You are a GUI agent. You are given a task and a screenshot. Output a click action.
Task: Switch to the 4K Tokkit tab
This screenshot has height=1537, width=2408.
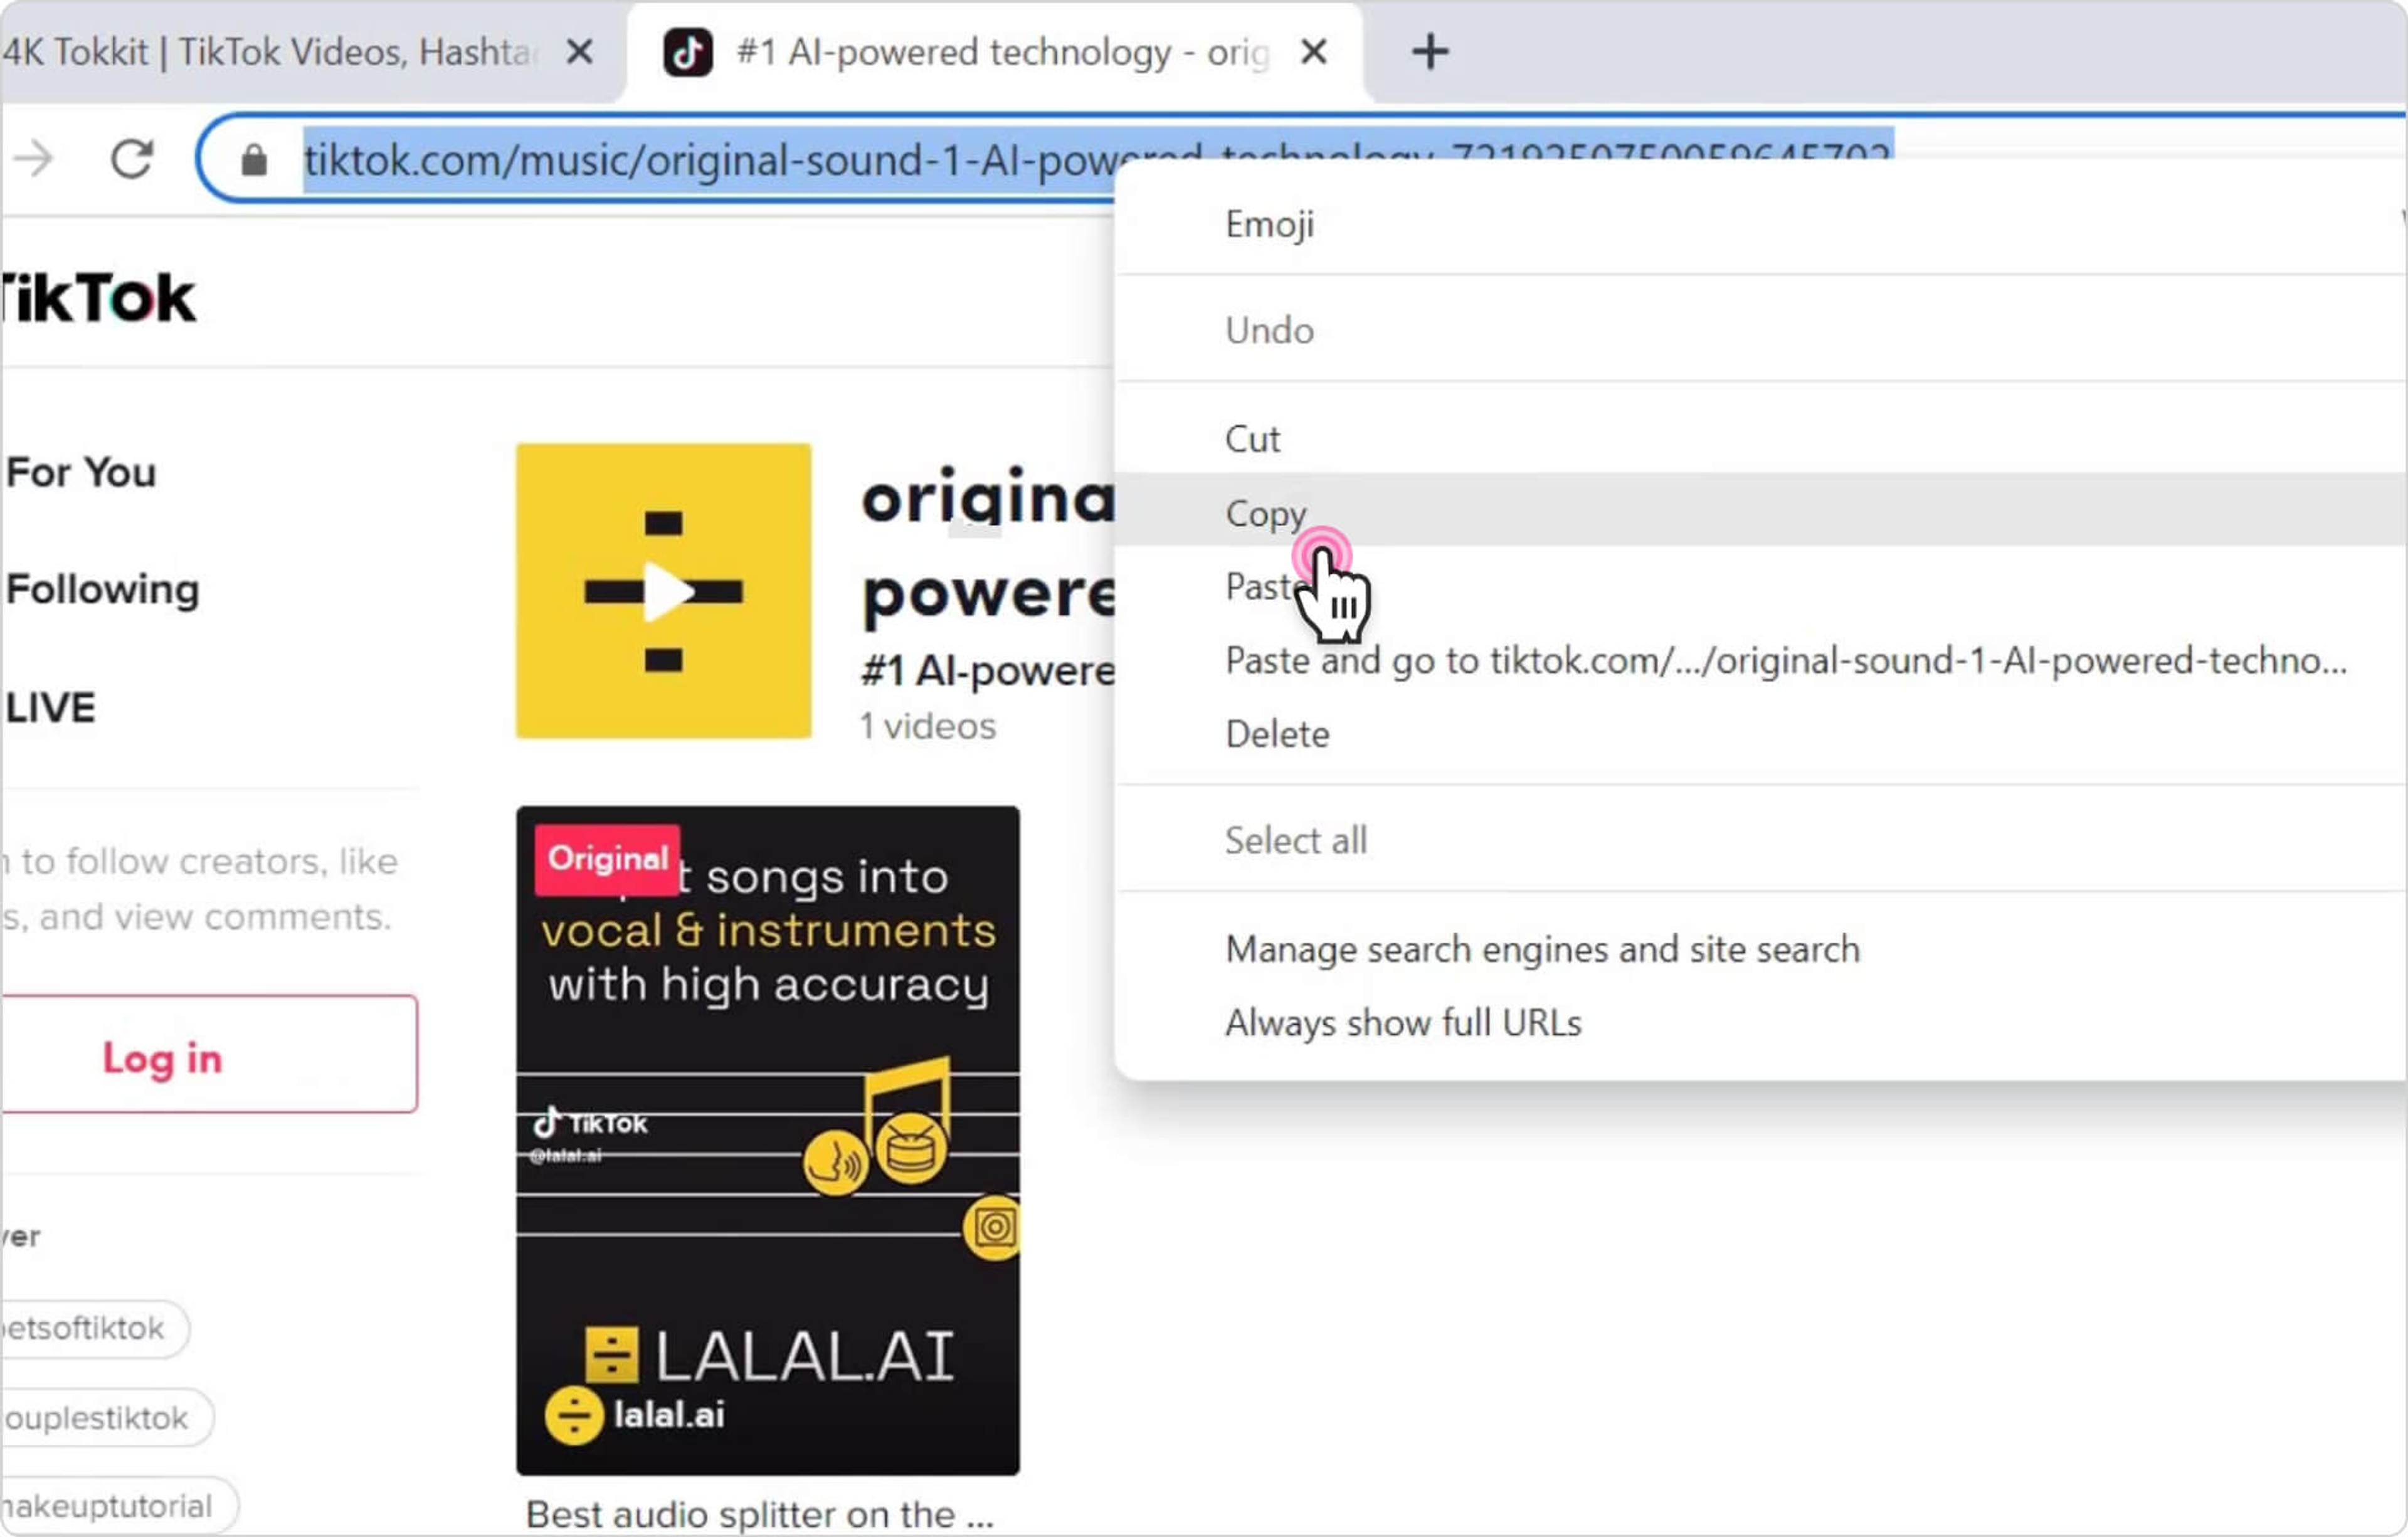tap(270, 52)
